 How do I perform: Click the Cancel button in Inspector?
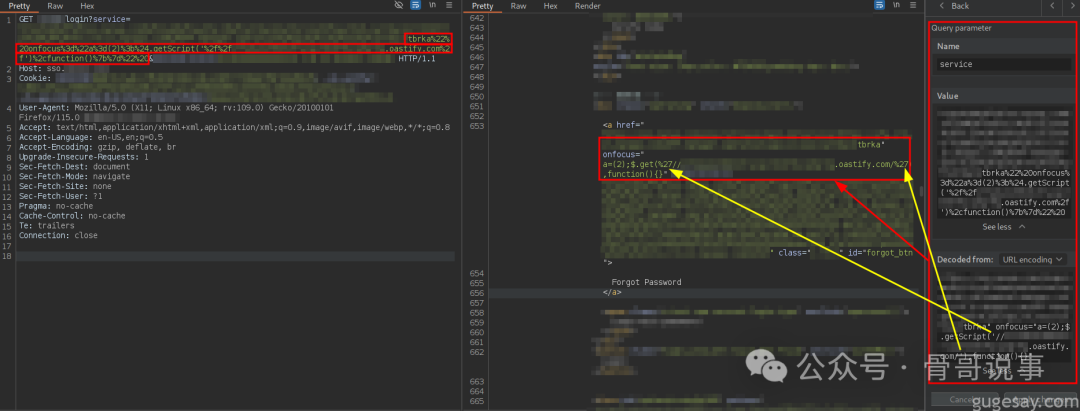964,399
